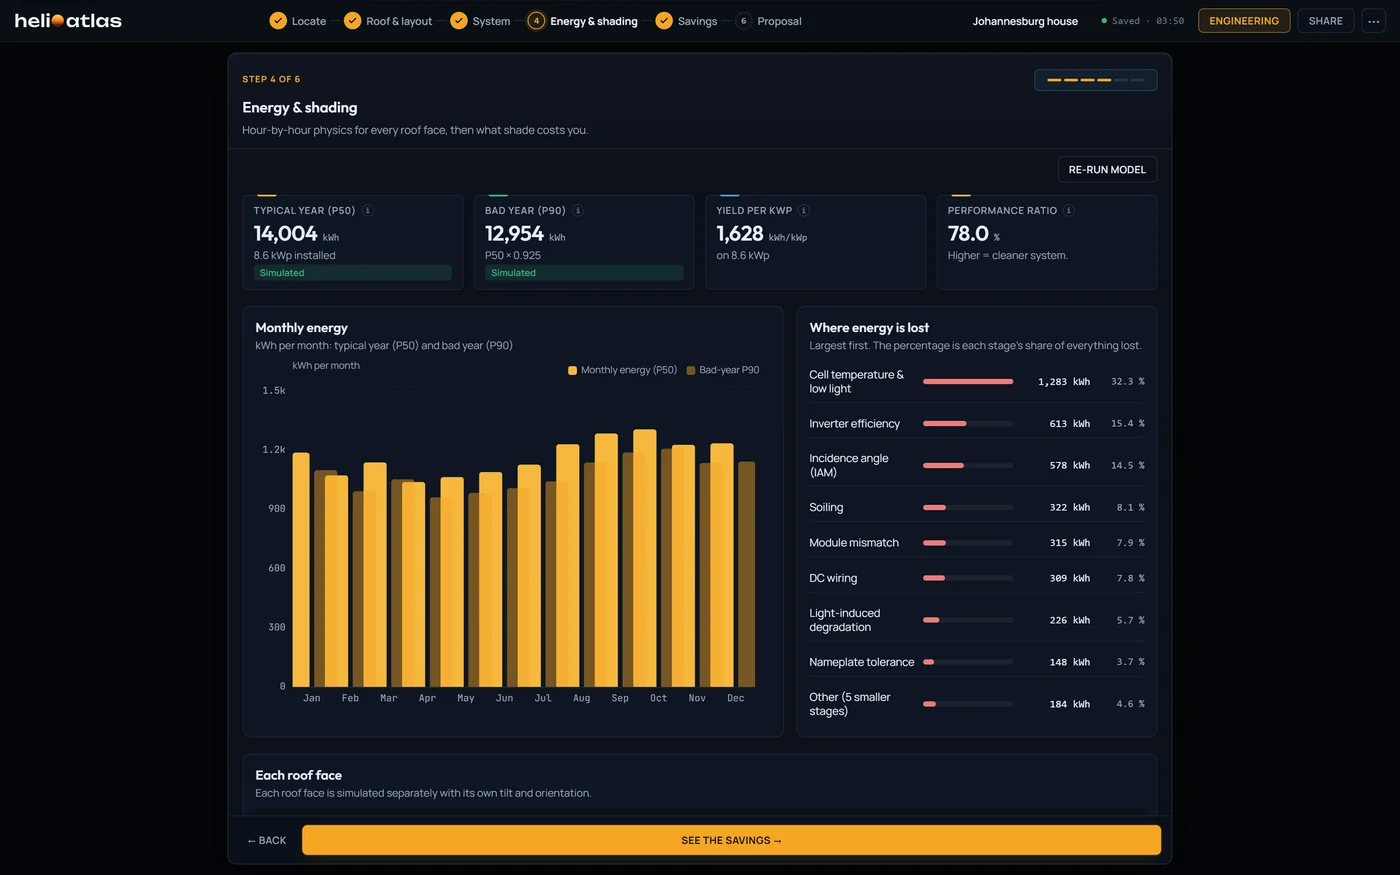Click the Inverter efficiency loss bar
This screenshot has height=875, width=1400.
968,424
